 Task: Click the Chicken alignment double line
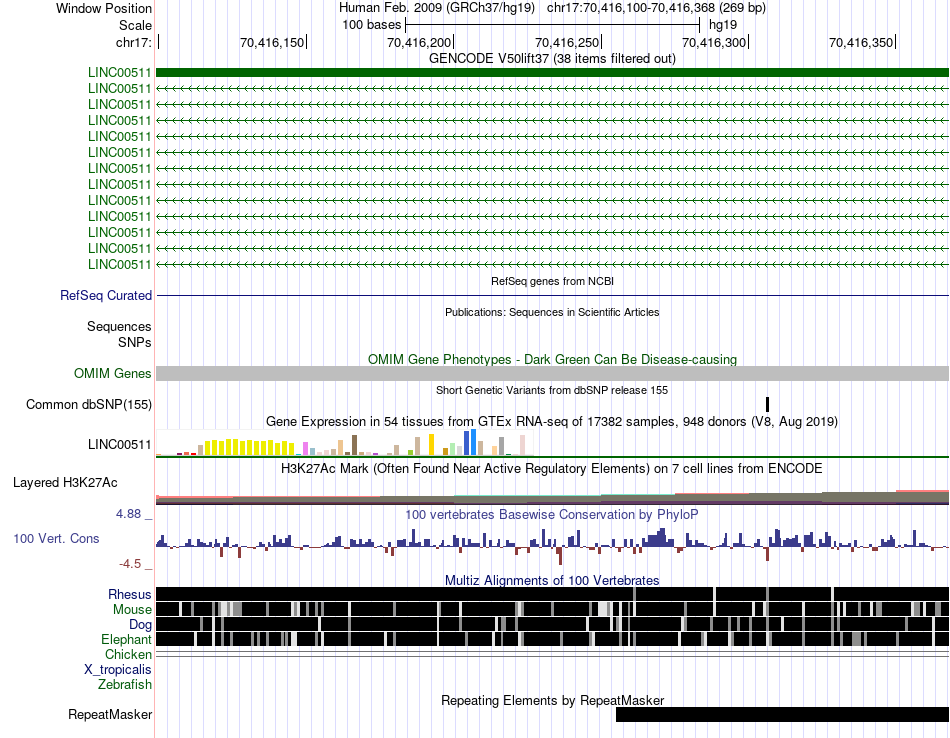tap(553, 654)
